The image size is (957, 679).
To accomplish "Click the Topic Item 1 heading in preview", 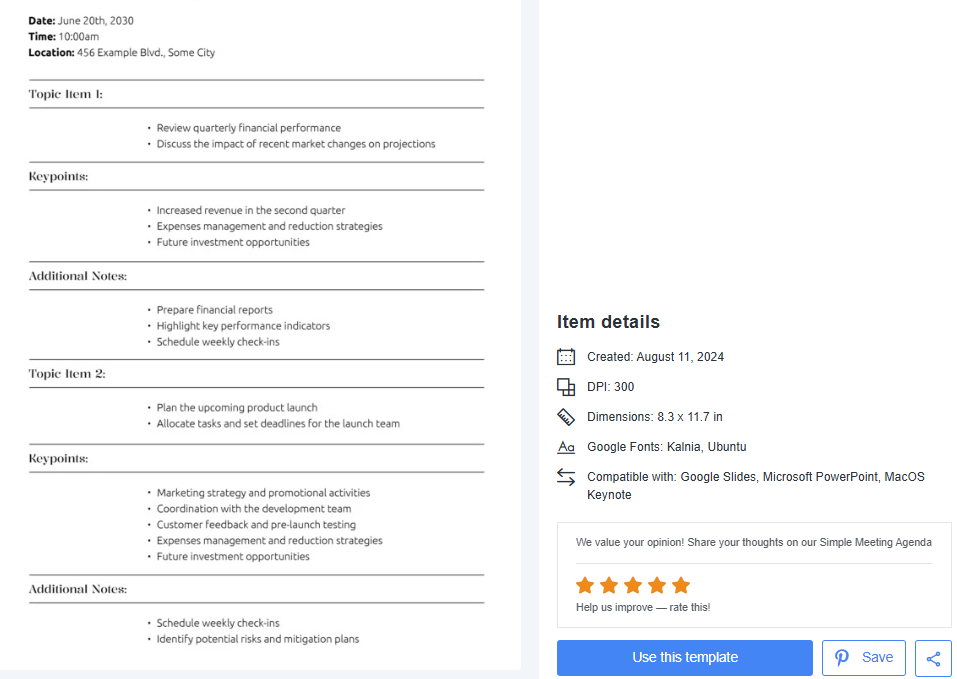I will (x=65, y=94).
